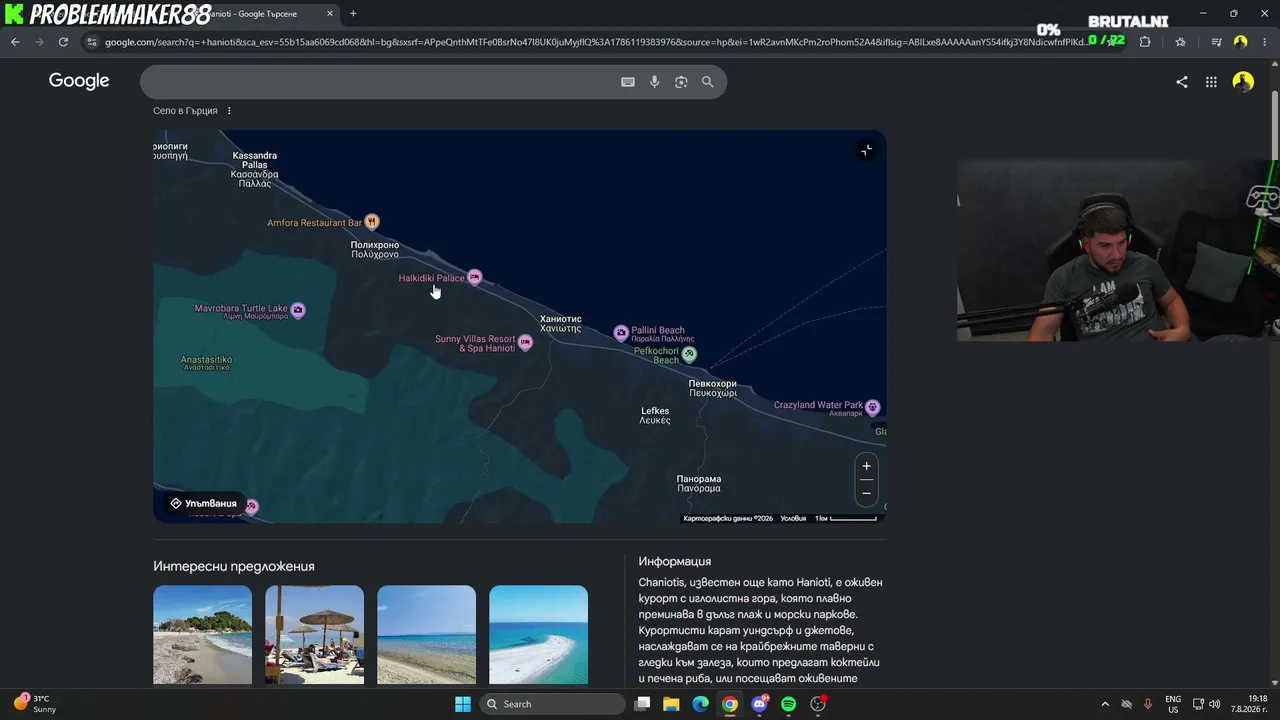Click the Google logo

[x=79, y=81]
